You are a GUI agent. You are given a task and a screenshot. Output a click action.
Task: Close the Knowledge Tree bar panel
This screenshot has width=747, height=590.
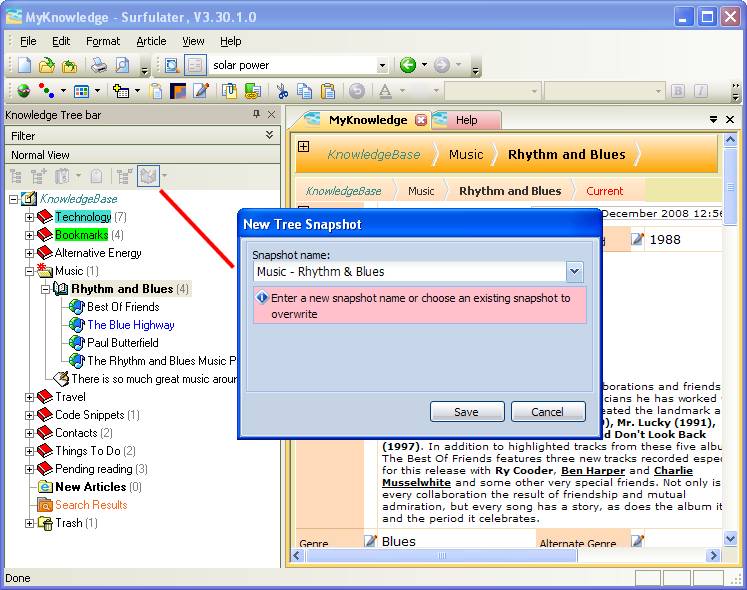(272, 114)
